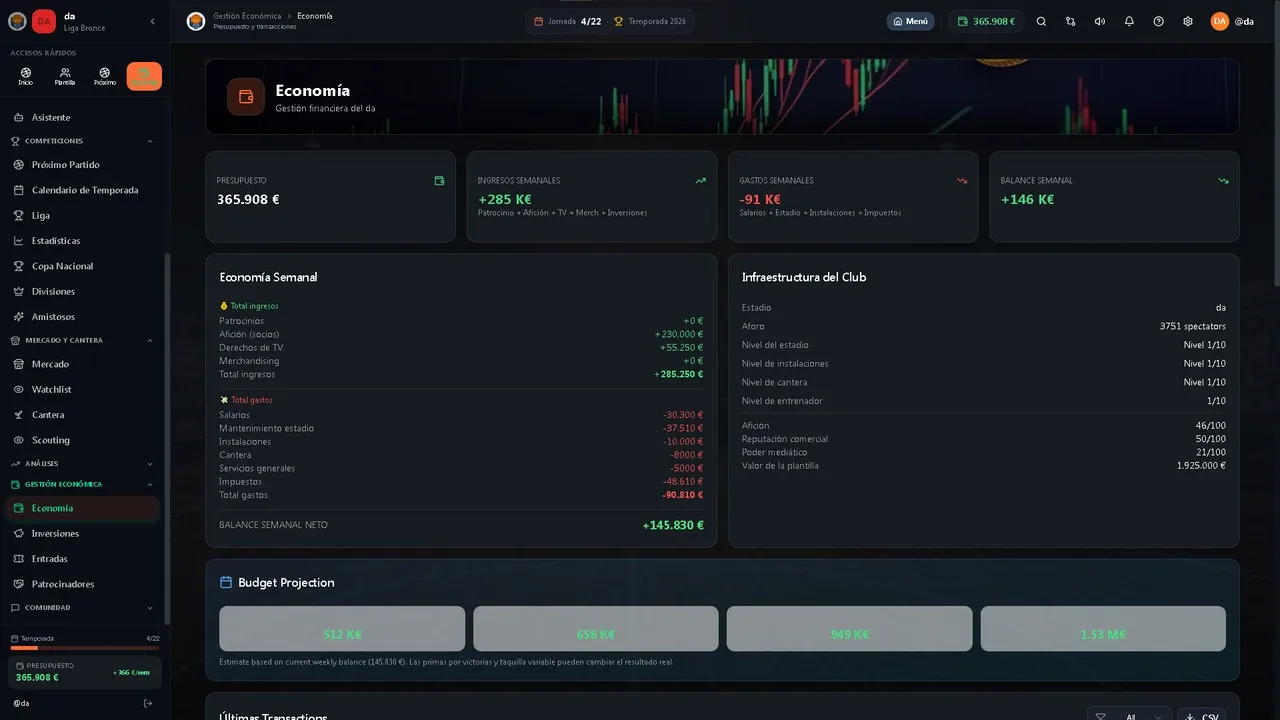Toggle sound with the speaker icon
Screen dimensions: 1280x720
tap(1100, 21)
